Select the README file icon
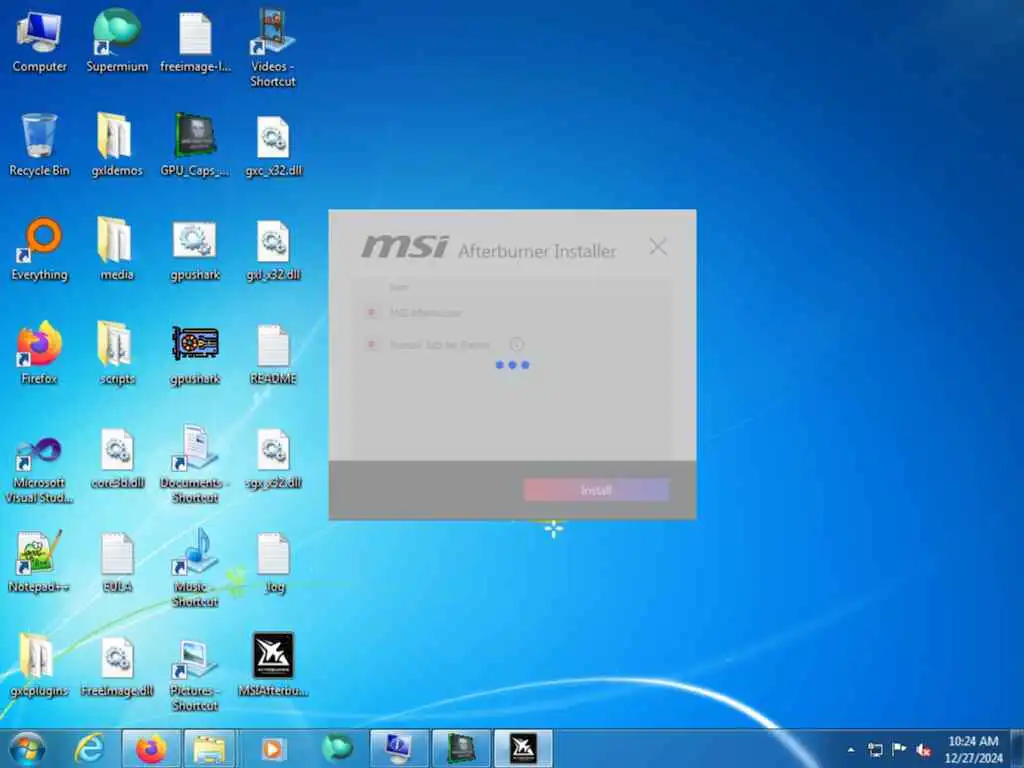Image resolution: width=1024 pixels, height=768 pixels. tap(273, 354)
